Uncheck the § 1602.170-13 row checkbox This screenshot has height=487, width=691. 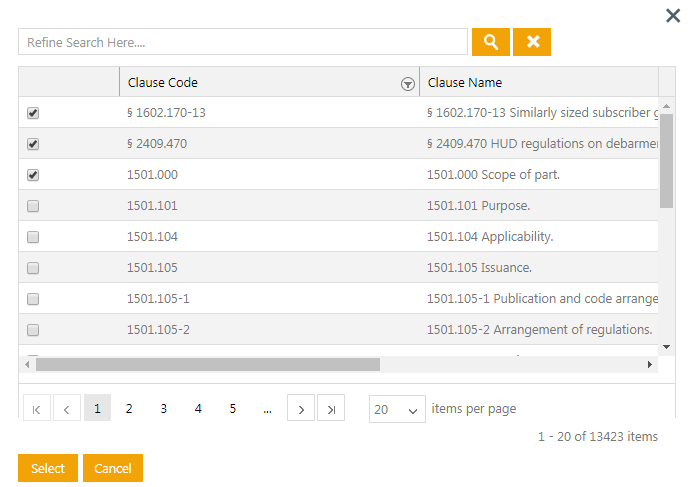click(33, 113)
